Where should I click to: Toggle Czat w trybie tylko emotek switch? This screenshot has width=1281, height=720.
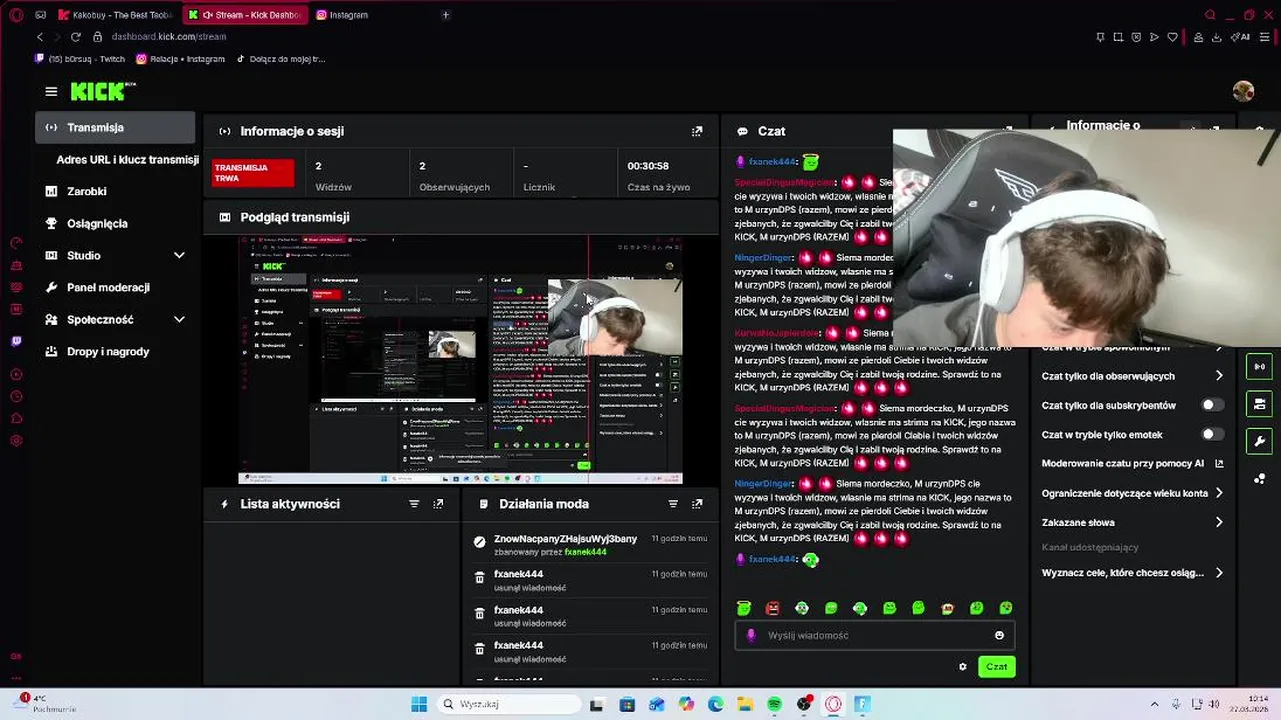click(x=1212, y=434)
